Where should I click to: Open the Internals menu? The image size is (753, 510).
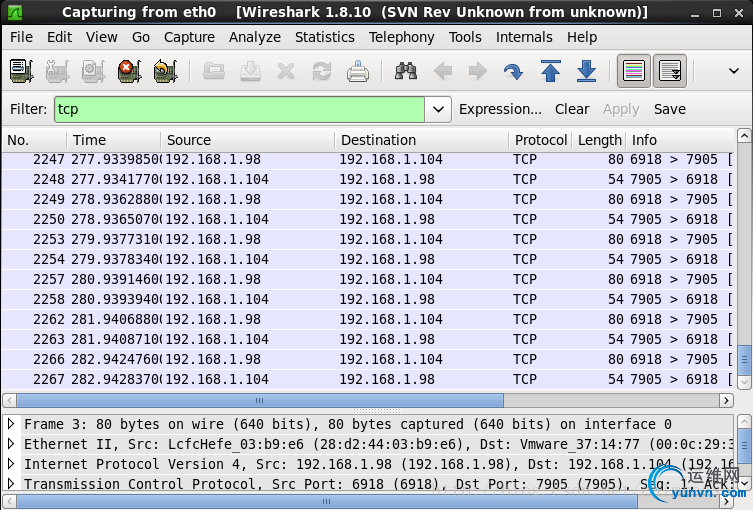coord(524,37)
